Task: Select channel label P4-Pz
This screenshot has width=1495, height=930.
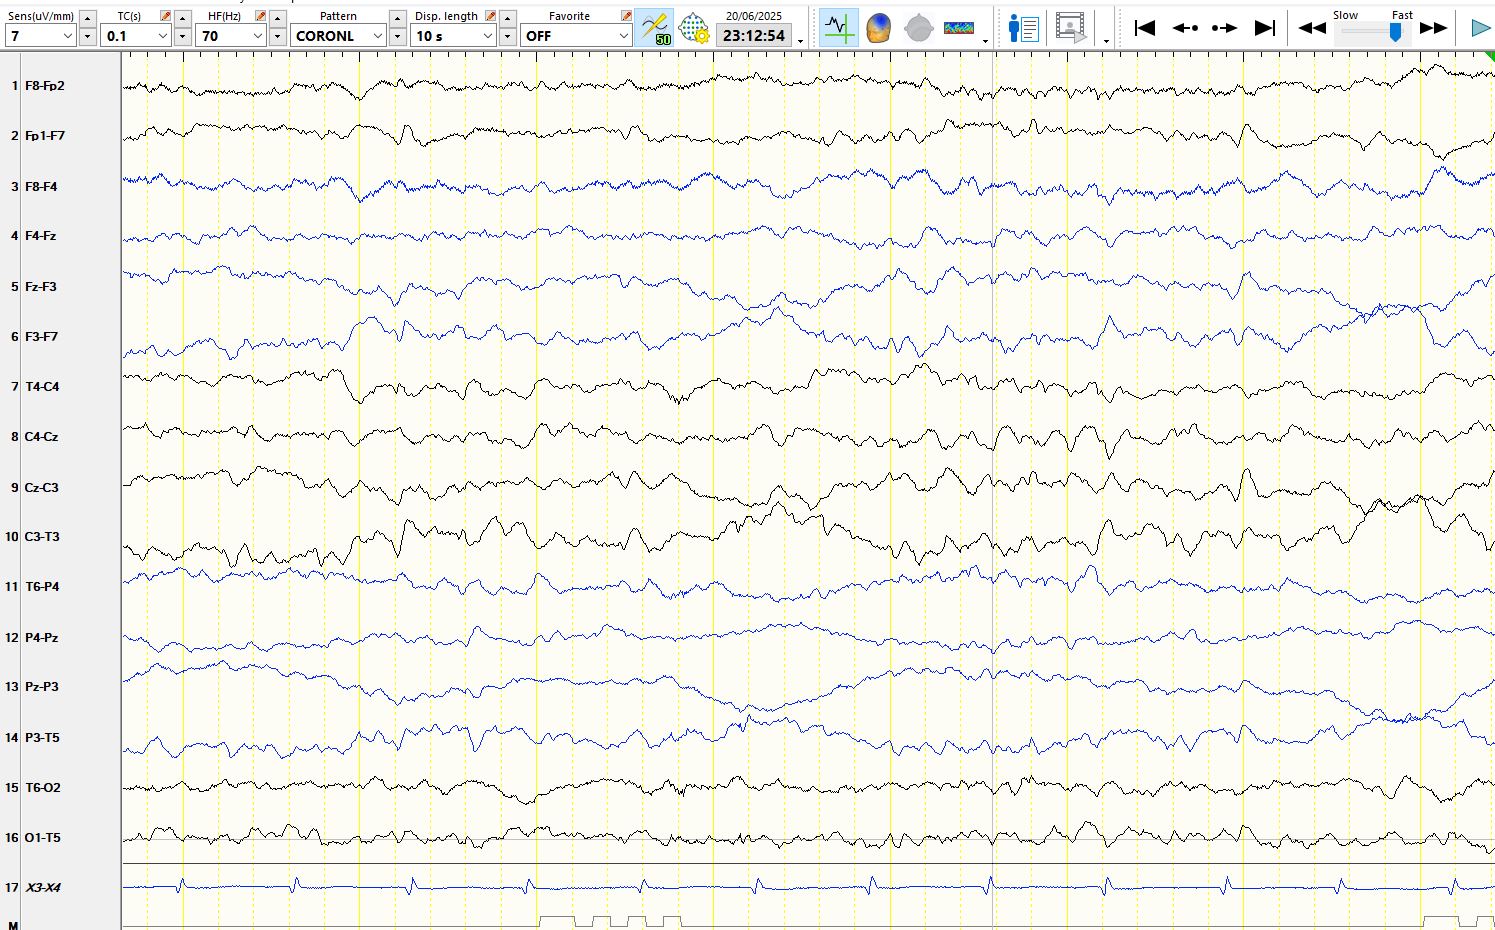Action: tap(41, 638)
